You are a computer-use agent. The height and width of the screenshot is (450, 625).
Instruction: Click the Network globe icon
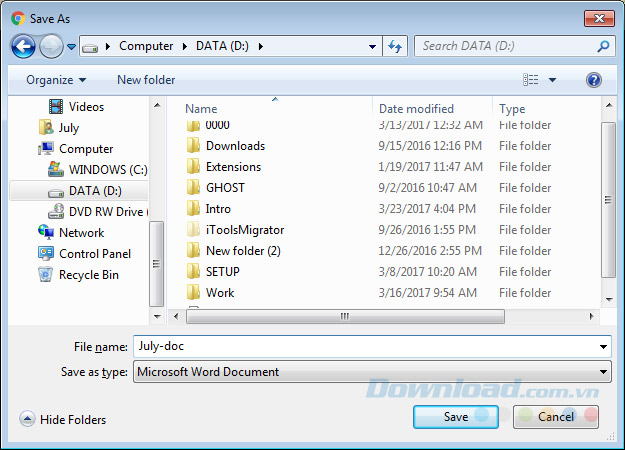click(x=46, y=232)
